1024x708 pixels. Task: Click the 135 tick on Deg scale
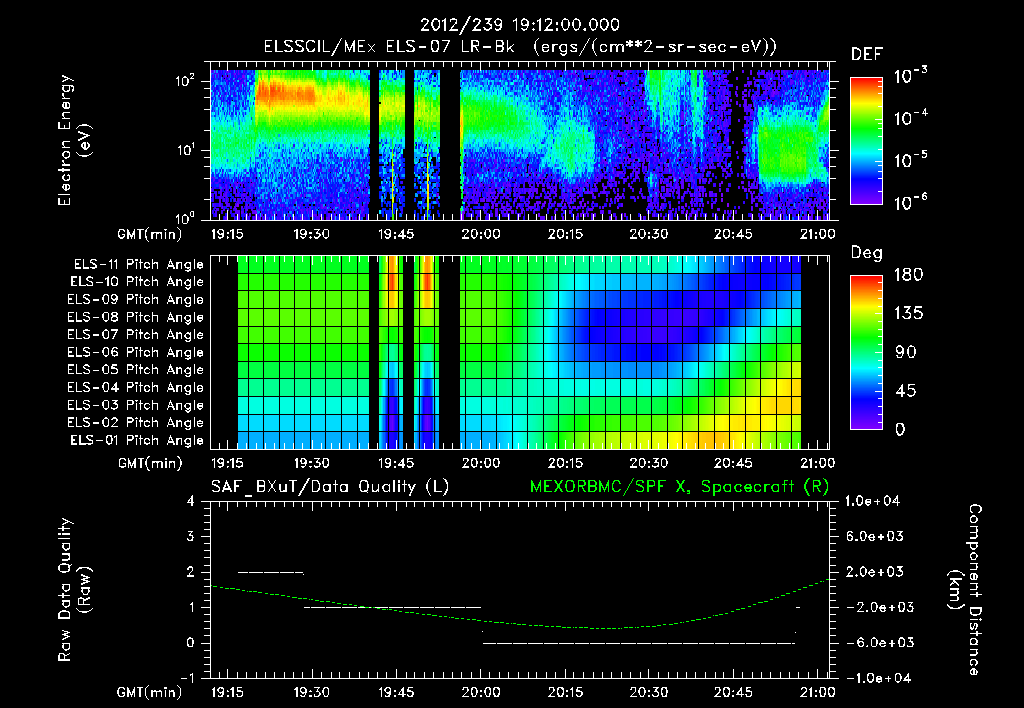pos(908,313)
